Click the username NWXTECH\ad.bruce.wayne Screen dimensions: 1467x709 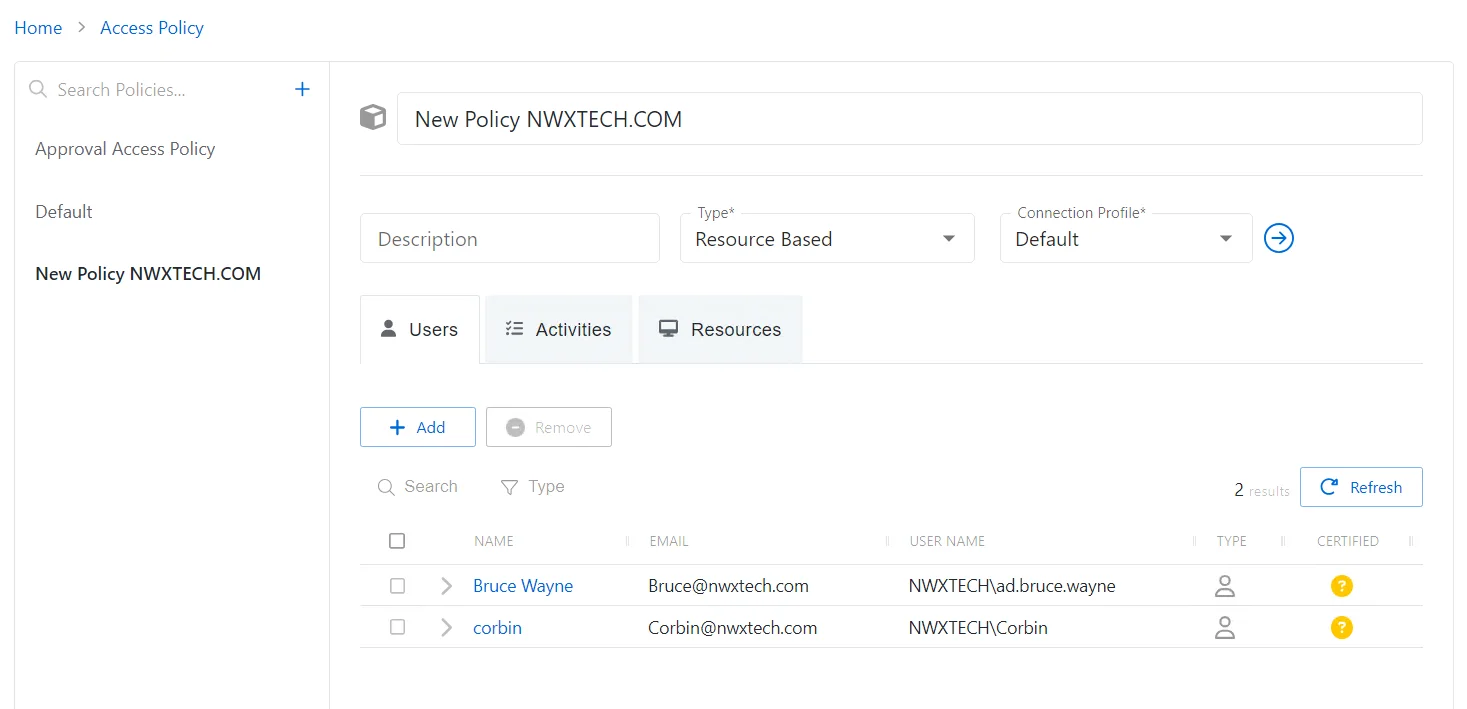click(1012, 586)
